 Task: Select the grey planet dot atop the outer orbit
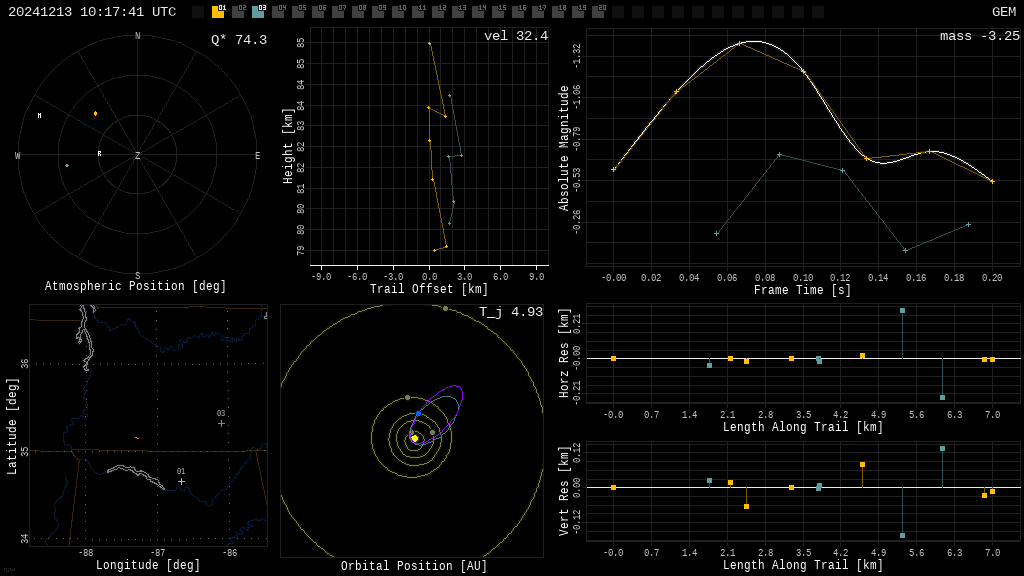point(446,308)
